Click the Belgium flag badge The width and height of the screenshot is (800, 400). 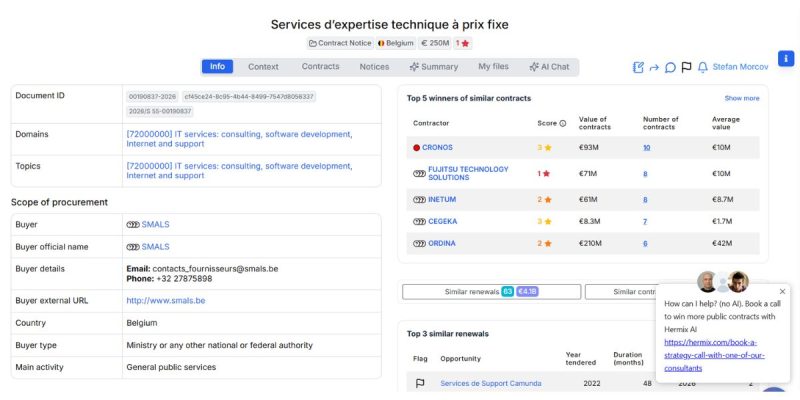click(x=395, y=43)
